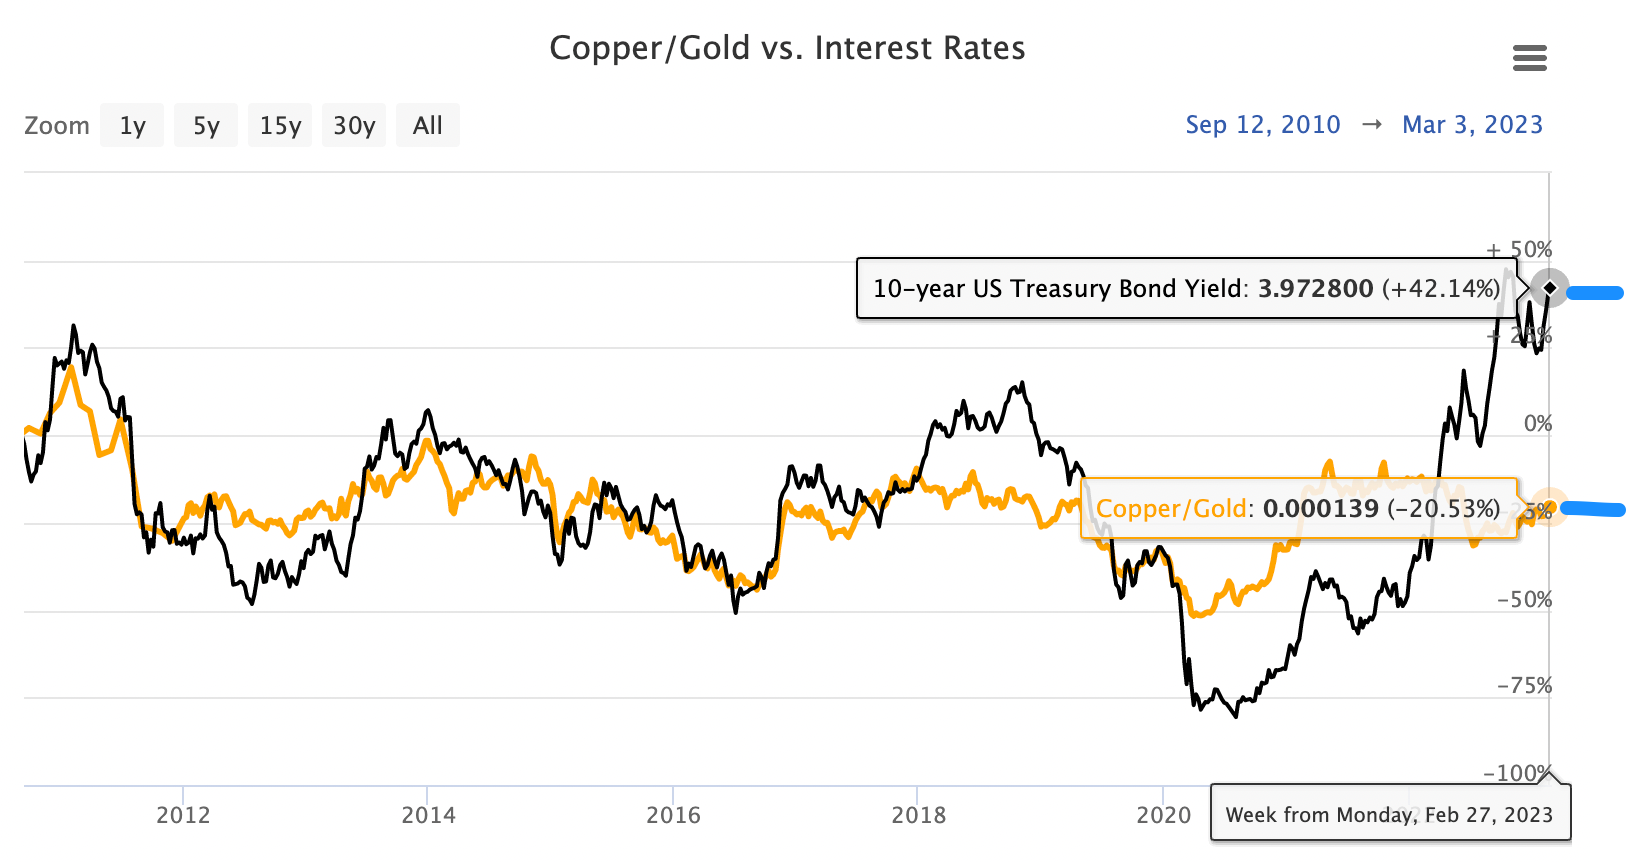Screen dimensions: 1626x862
Task: Click the blue line beside the Treasury yield marker
Action: [x=1595, y=293]
